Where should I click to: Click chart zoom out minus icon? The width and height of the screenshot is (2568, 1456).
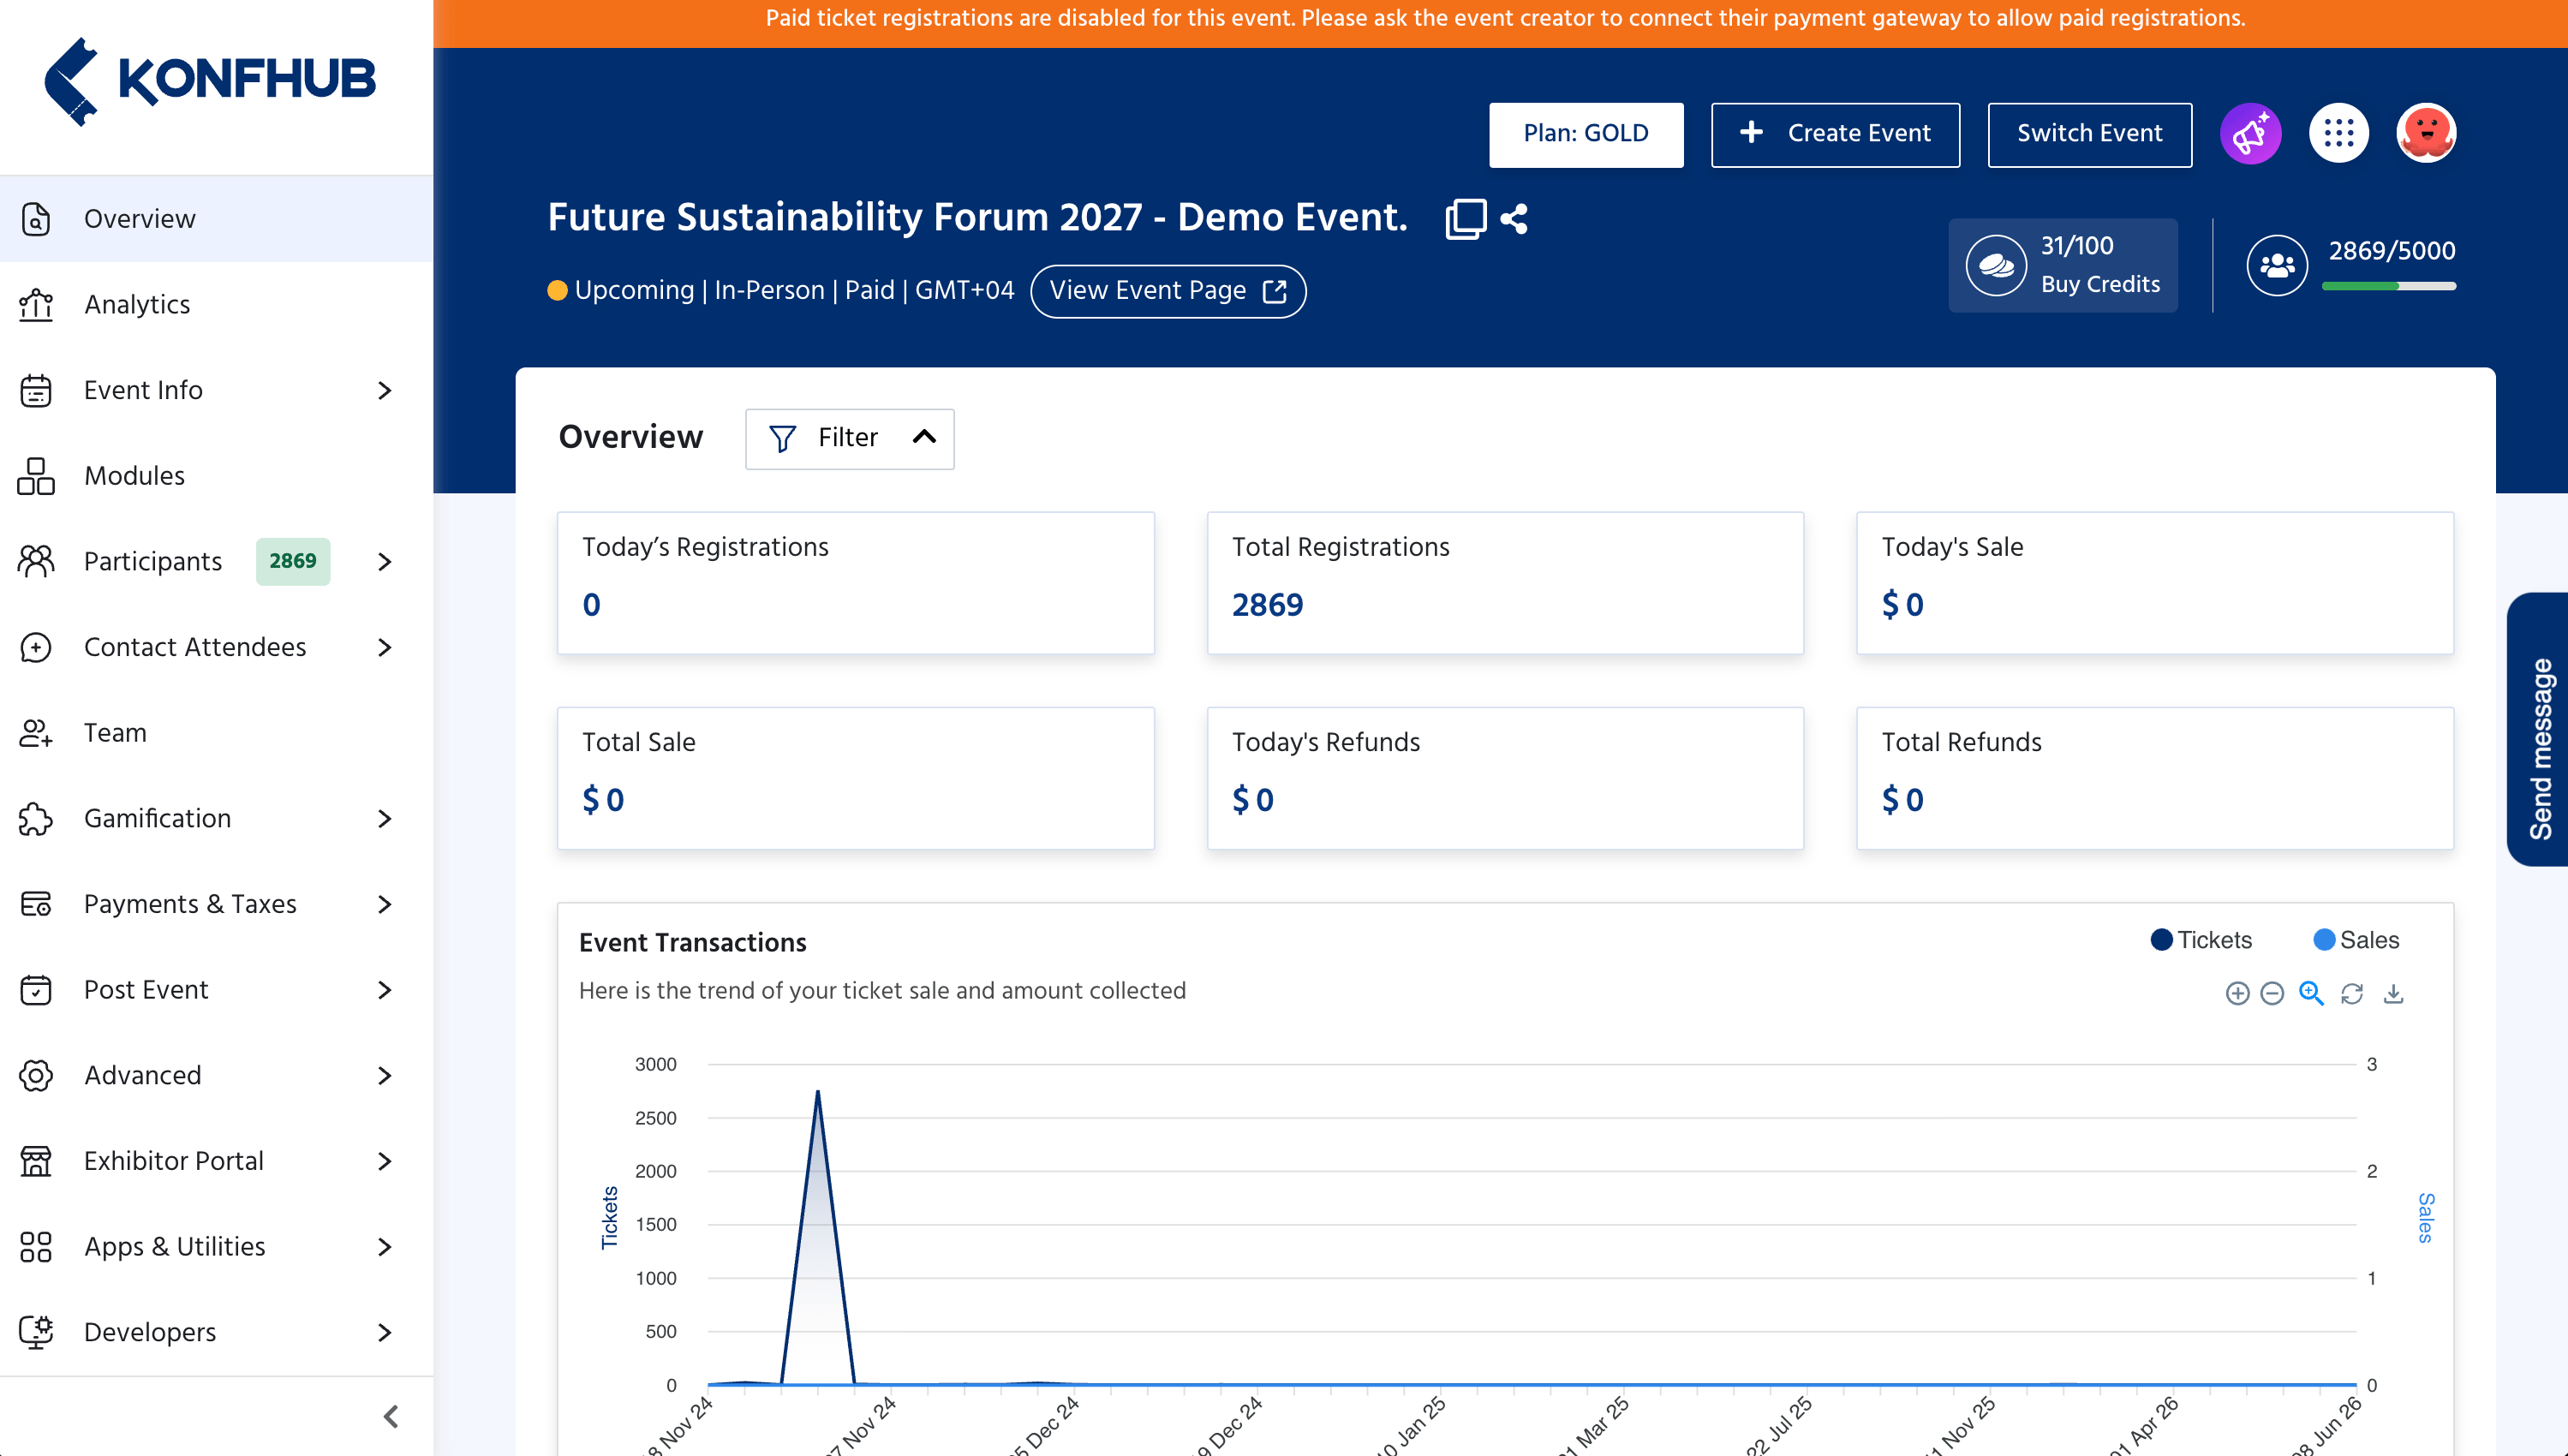2272,993
